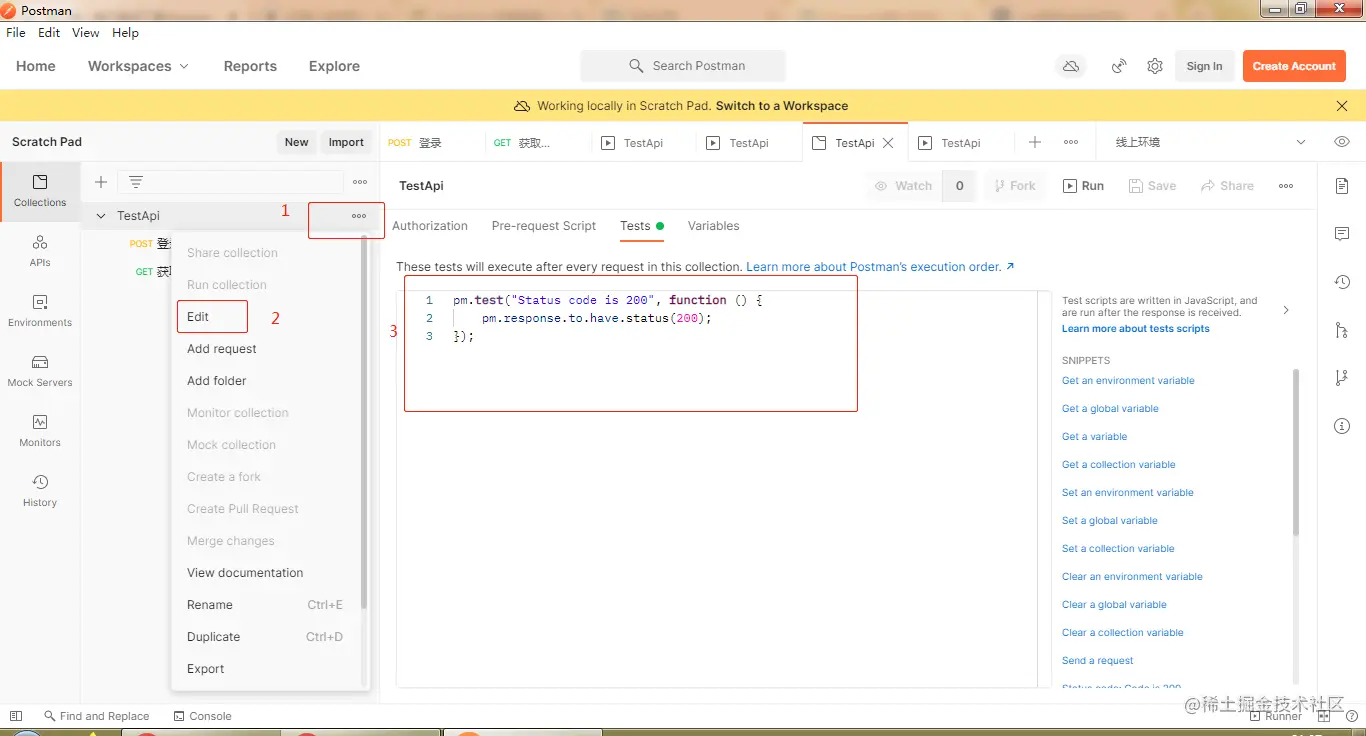Click the satellite capture requests icon
This screenshot has height=736, width=1366.
click(x=1119, y=66)
